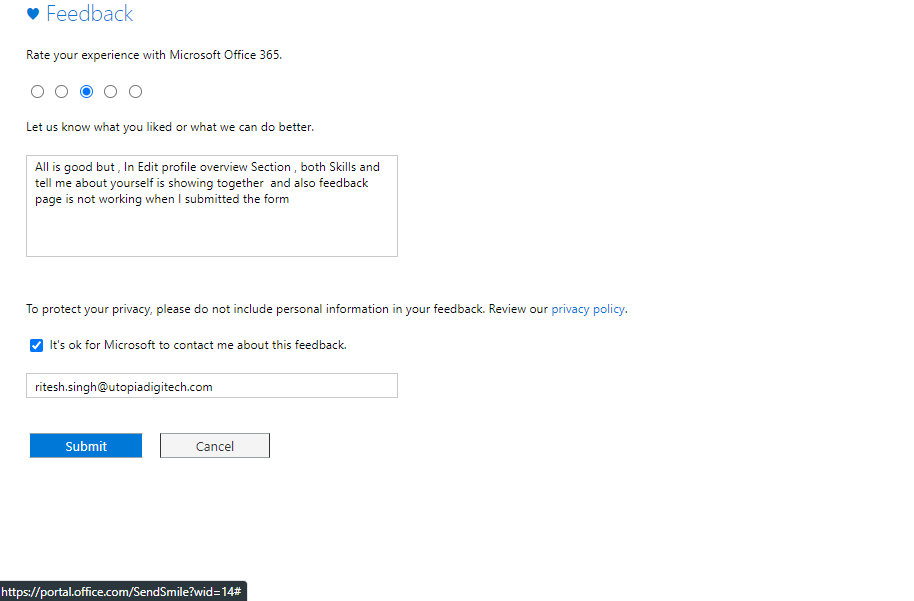The height and width of the screenshot is (601, 914).
Task: Select the fourth rating radio button
Action: coord(110,92)
